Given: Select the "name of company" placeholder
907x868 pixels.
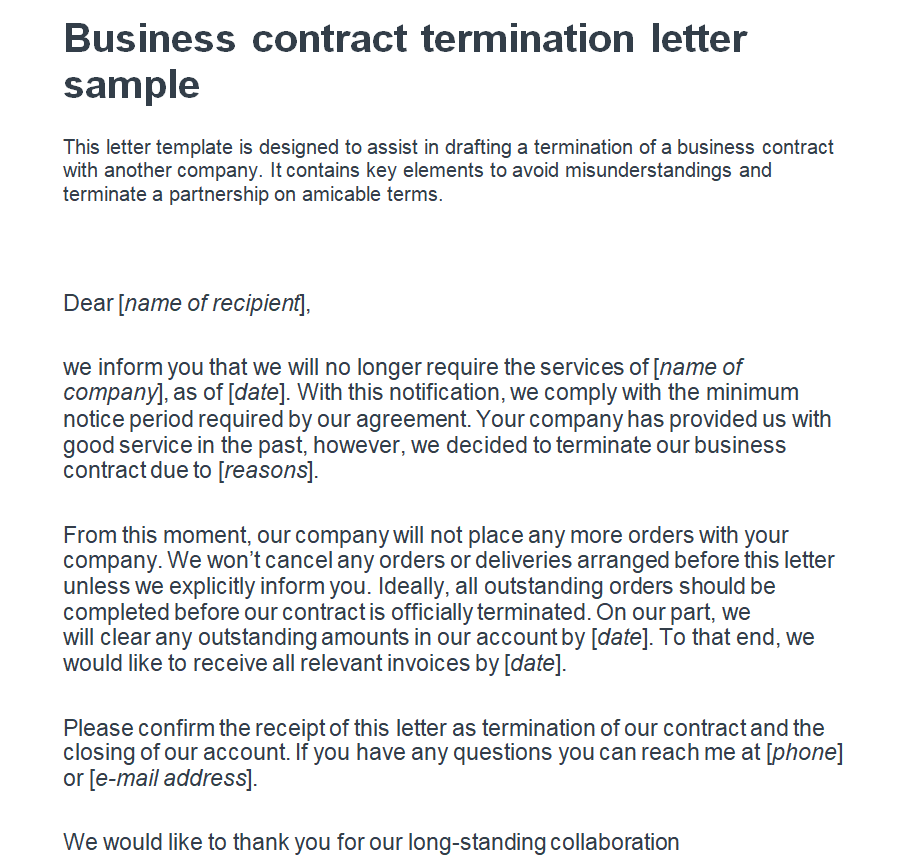Looking at the screenshot, I should (700, 367).
